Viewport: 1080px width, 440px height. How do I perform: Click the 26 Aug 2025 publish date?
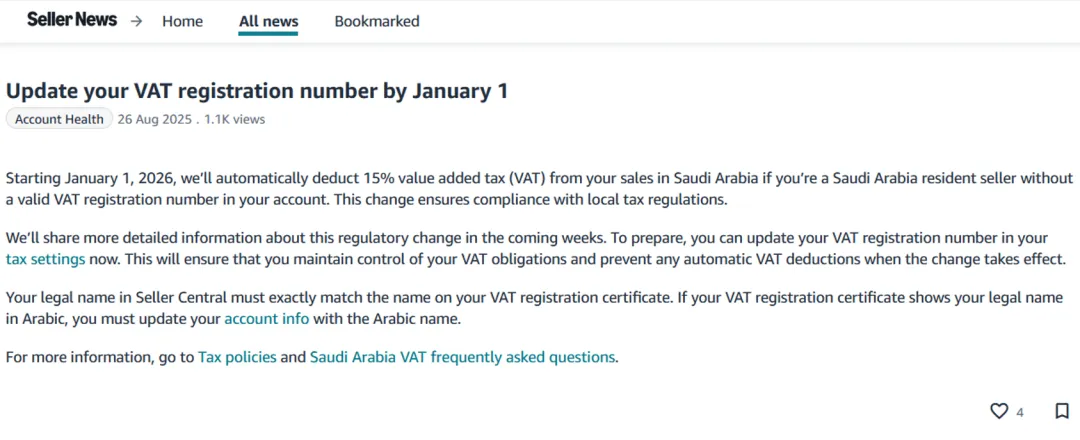(x=154, y=119)
